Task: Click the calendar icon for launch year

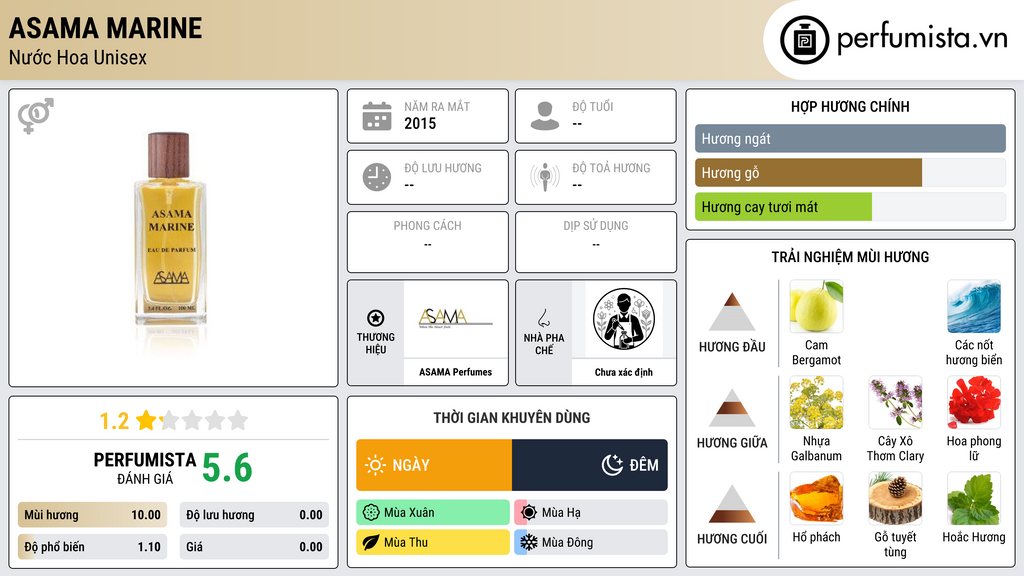Action: coord(377,116)
